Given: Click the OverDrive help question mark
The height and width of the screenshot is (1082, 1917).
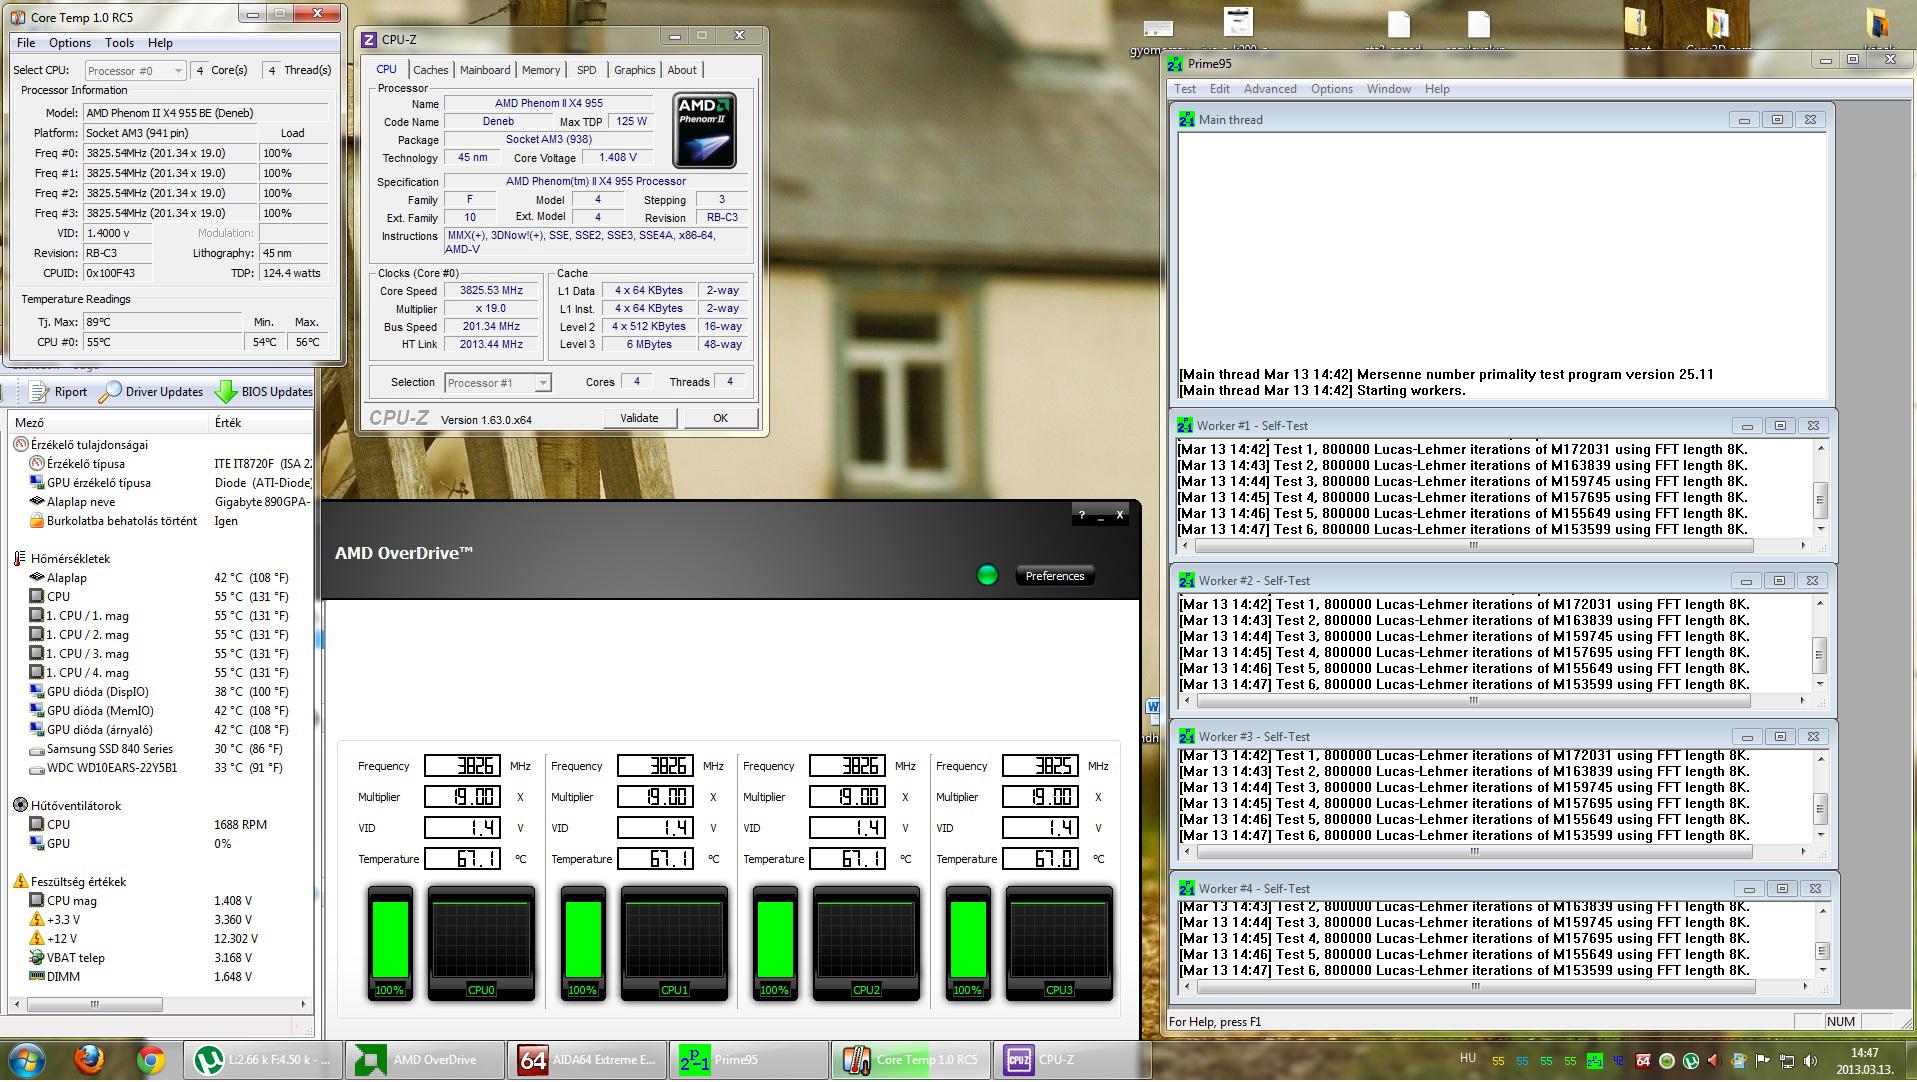Looking at the screenshot, I should (x=1081, y=515).
